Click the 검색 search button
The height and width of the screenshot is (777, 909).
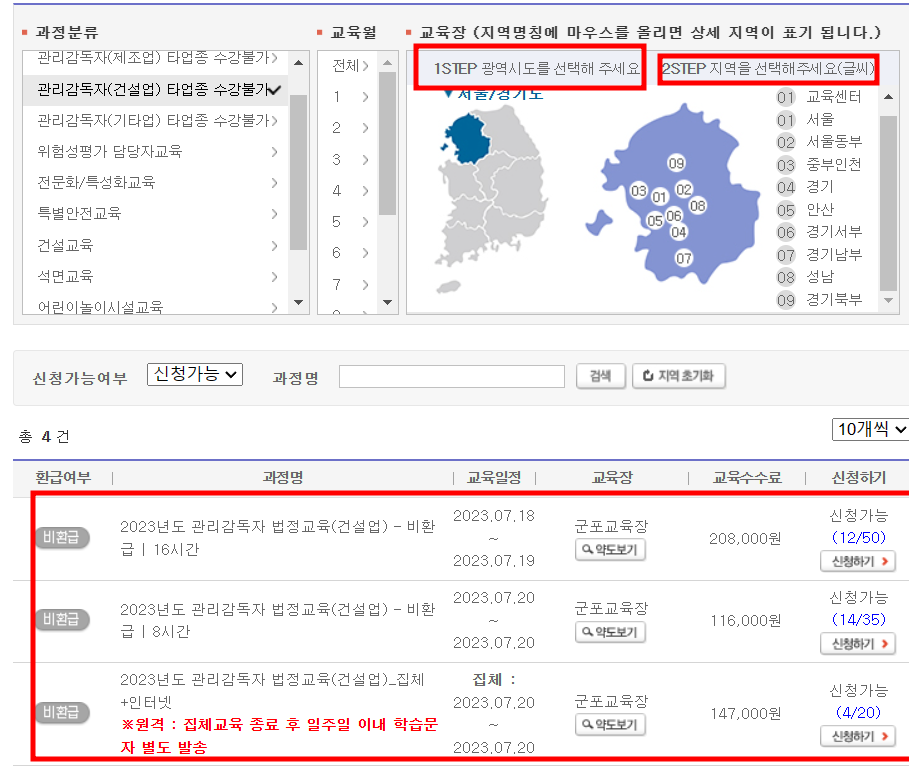[600, 376]
